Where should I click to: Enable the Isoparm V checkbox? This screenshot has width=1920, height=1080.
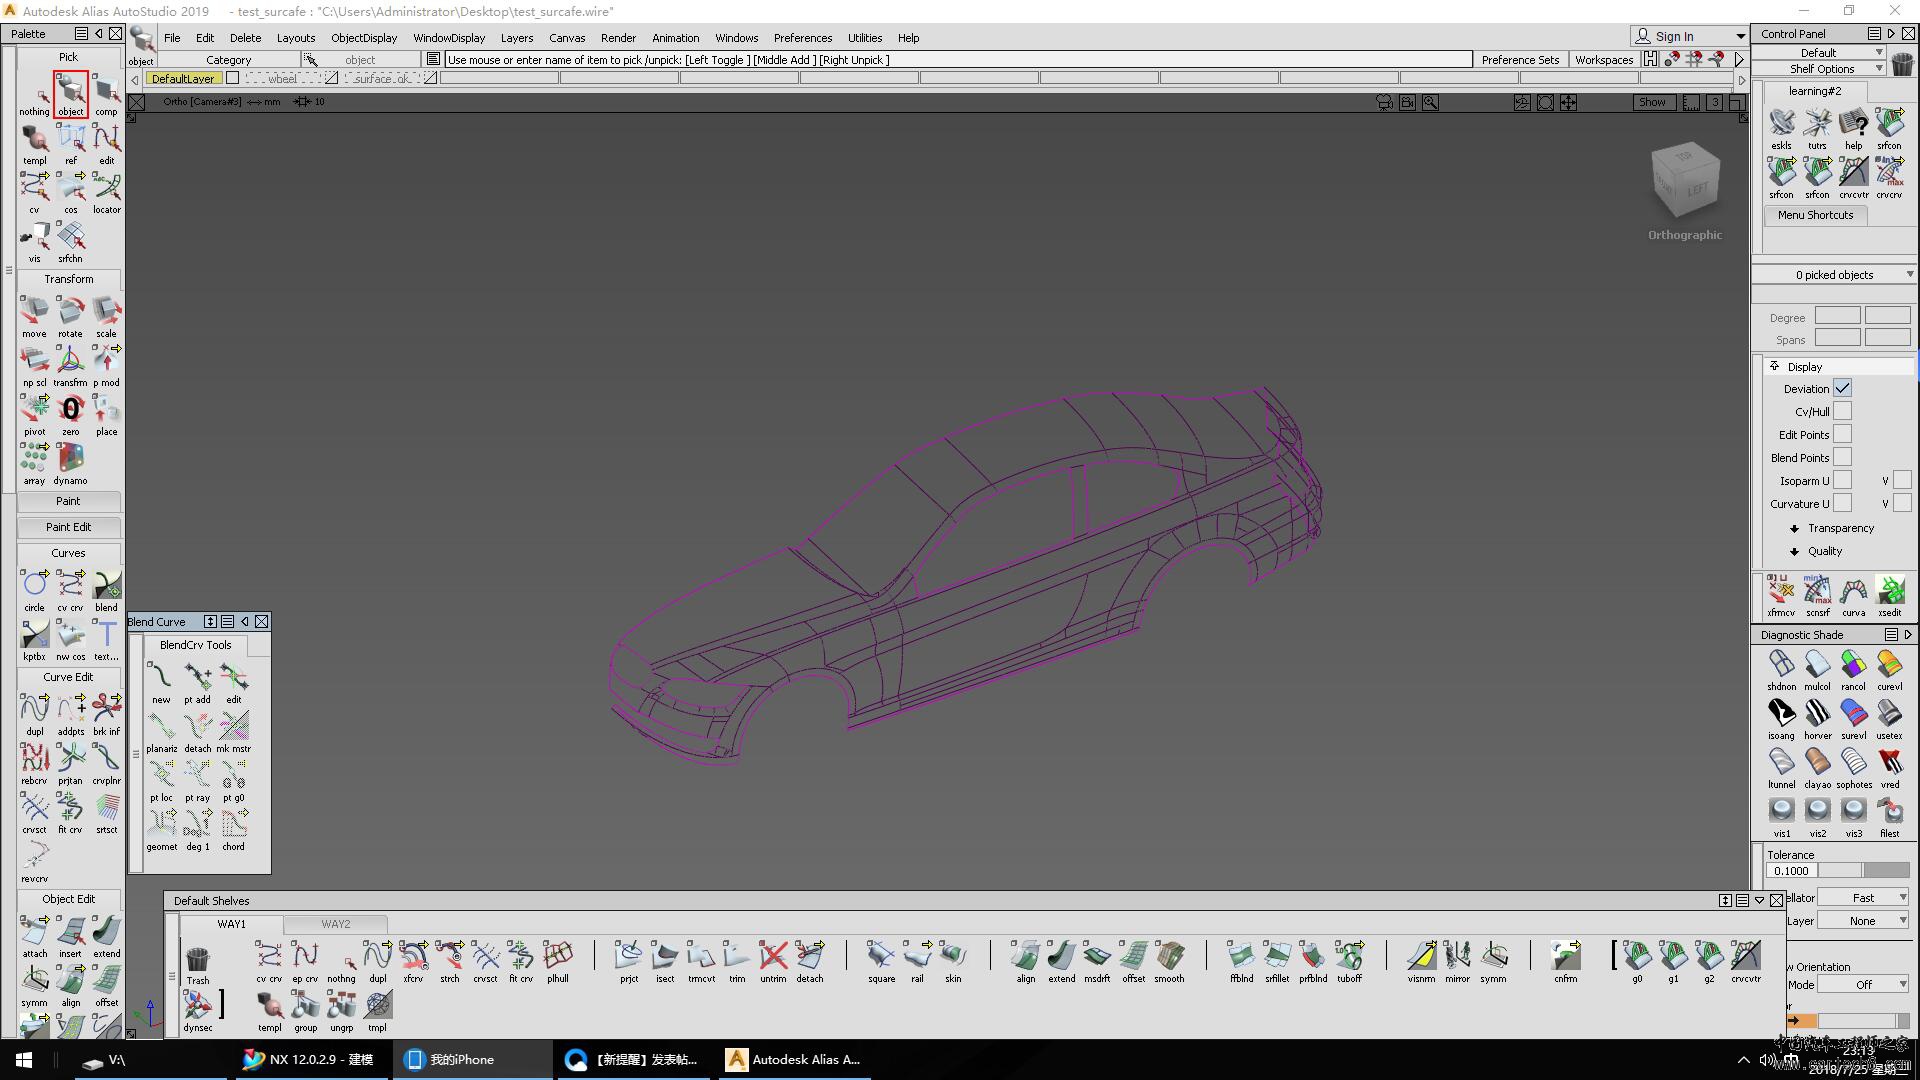pos(1901,480)
